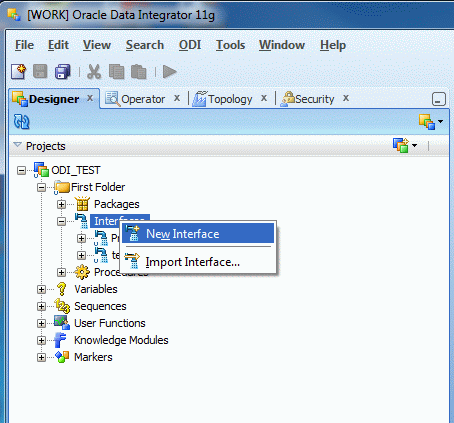Expand the first interface child under Interfaces
The image size is (454, 423).
tap(81, 238)
